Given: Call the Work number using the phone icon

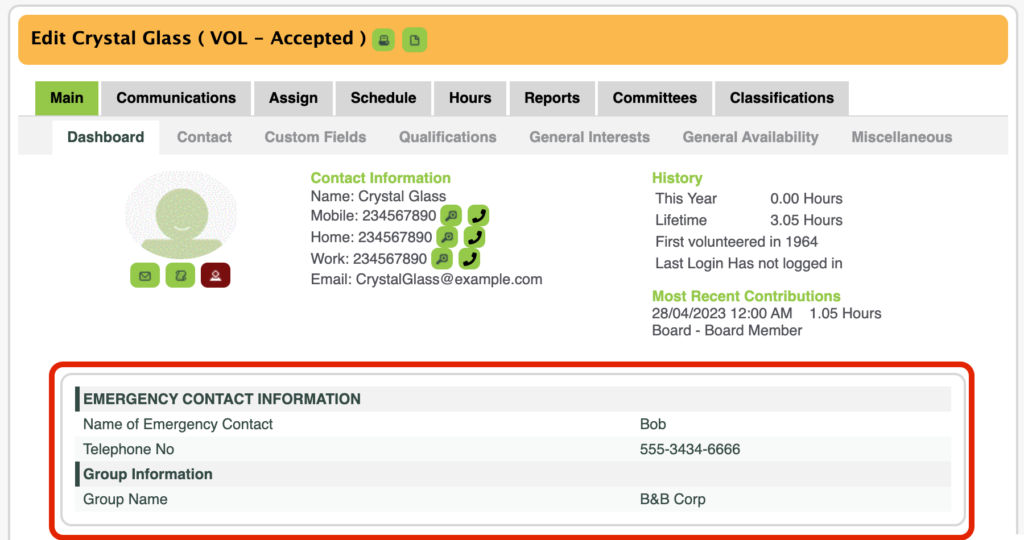Looking at the screenshot, I should pyautogui.click(x=469, y=258).
